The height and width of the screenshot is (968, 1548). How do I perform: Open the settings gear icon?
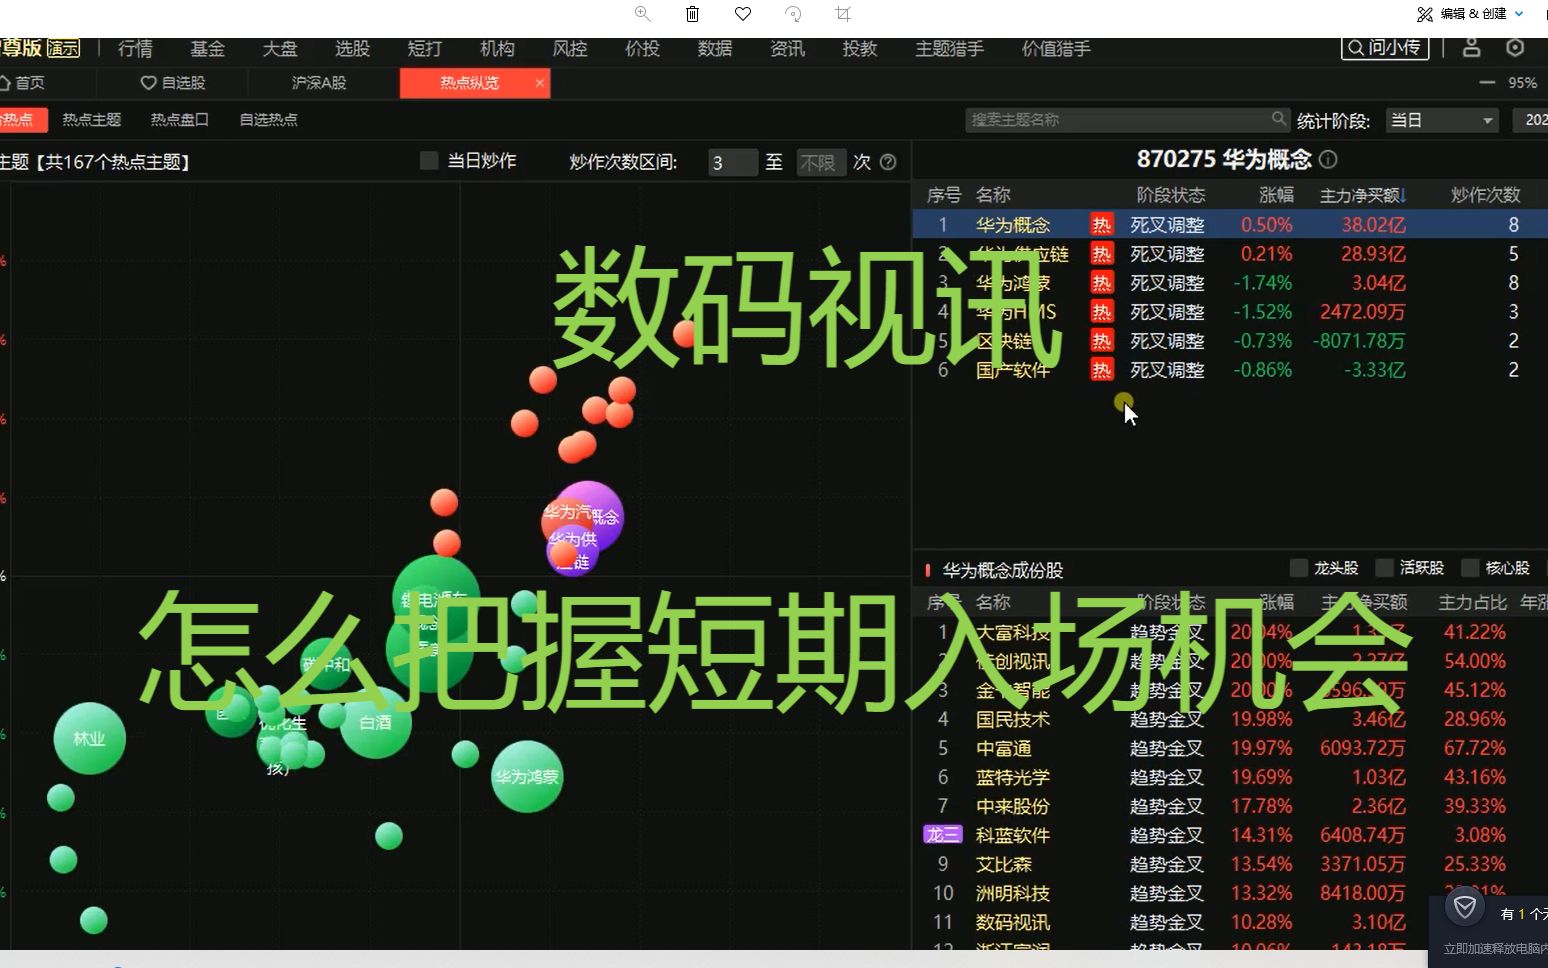click(1515, 47)
